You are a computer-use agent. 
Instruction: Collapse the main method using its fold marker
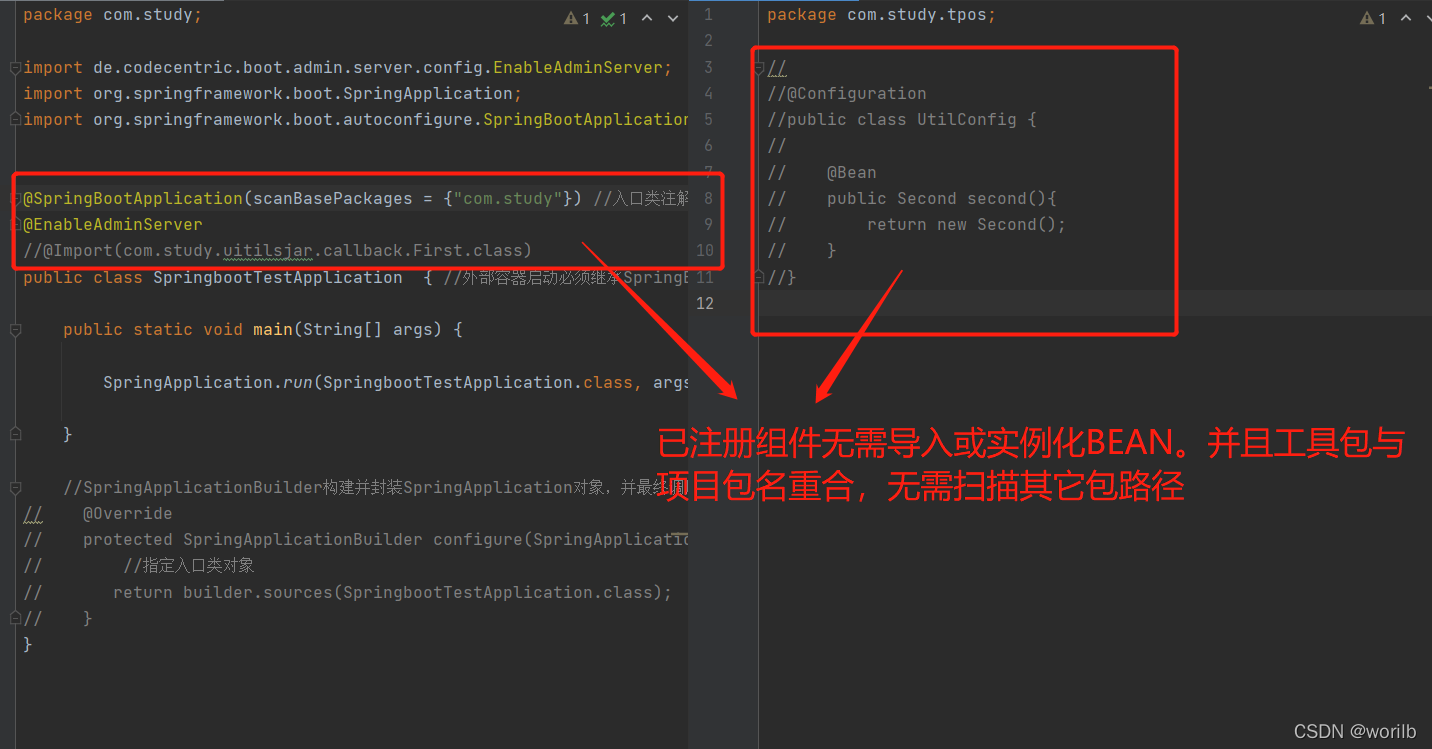point(15,329)
